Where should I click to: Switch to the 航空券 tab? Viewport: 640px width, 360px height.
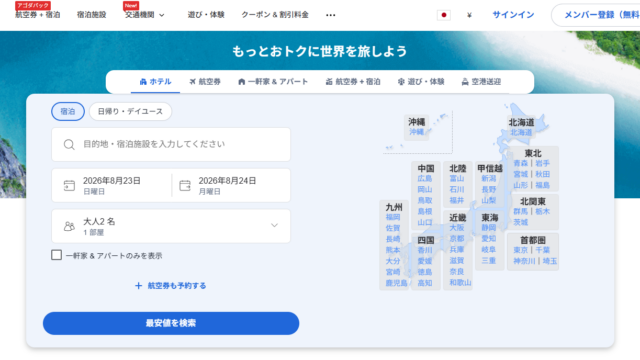(x=205, y=82)
